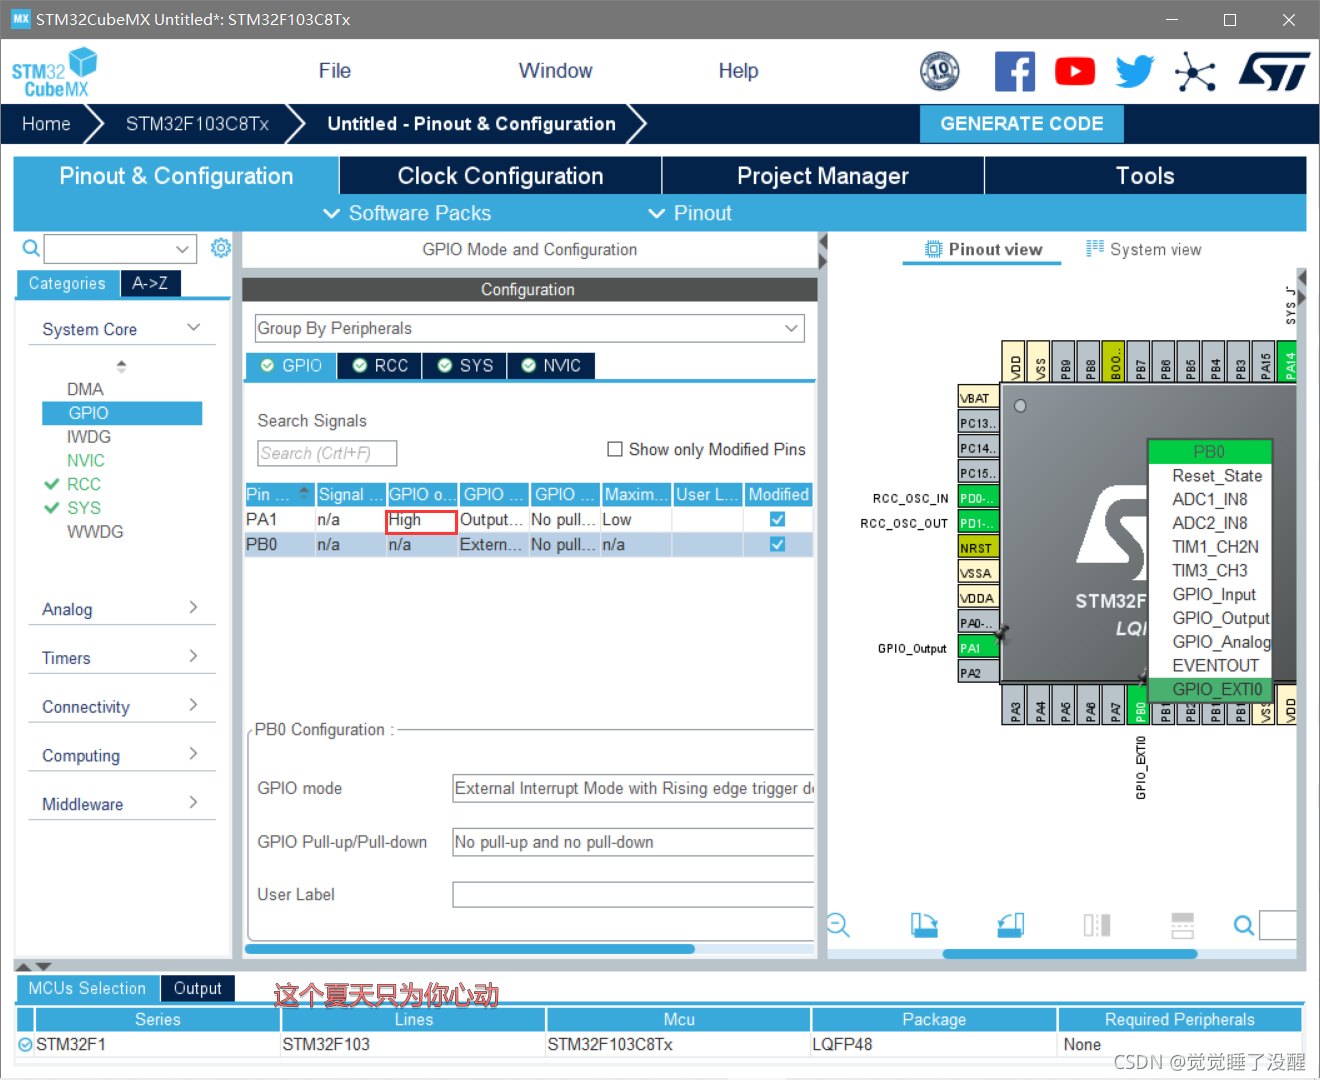1320x1080 pixels.
Task: Click the pinout view horizontal scrollbar
Action: (x=1070, y=954)
